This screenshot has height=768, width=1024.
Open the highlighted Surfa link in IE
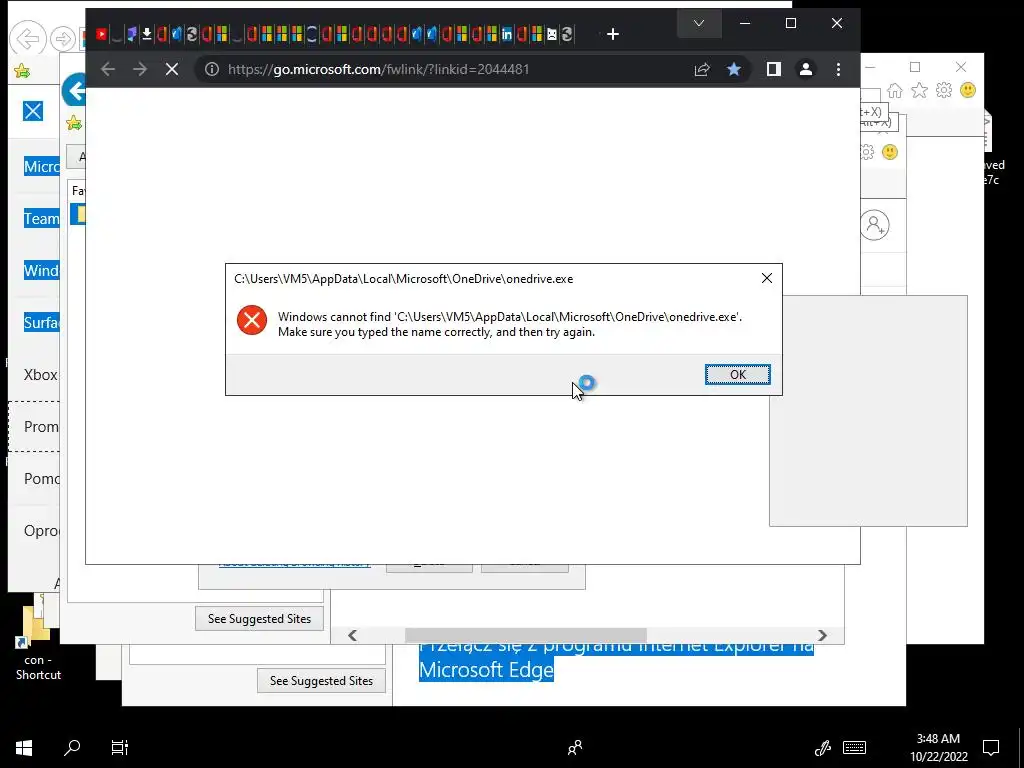tap(41, 322)
